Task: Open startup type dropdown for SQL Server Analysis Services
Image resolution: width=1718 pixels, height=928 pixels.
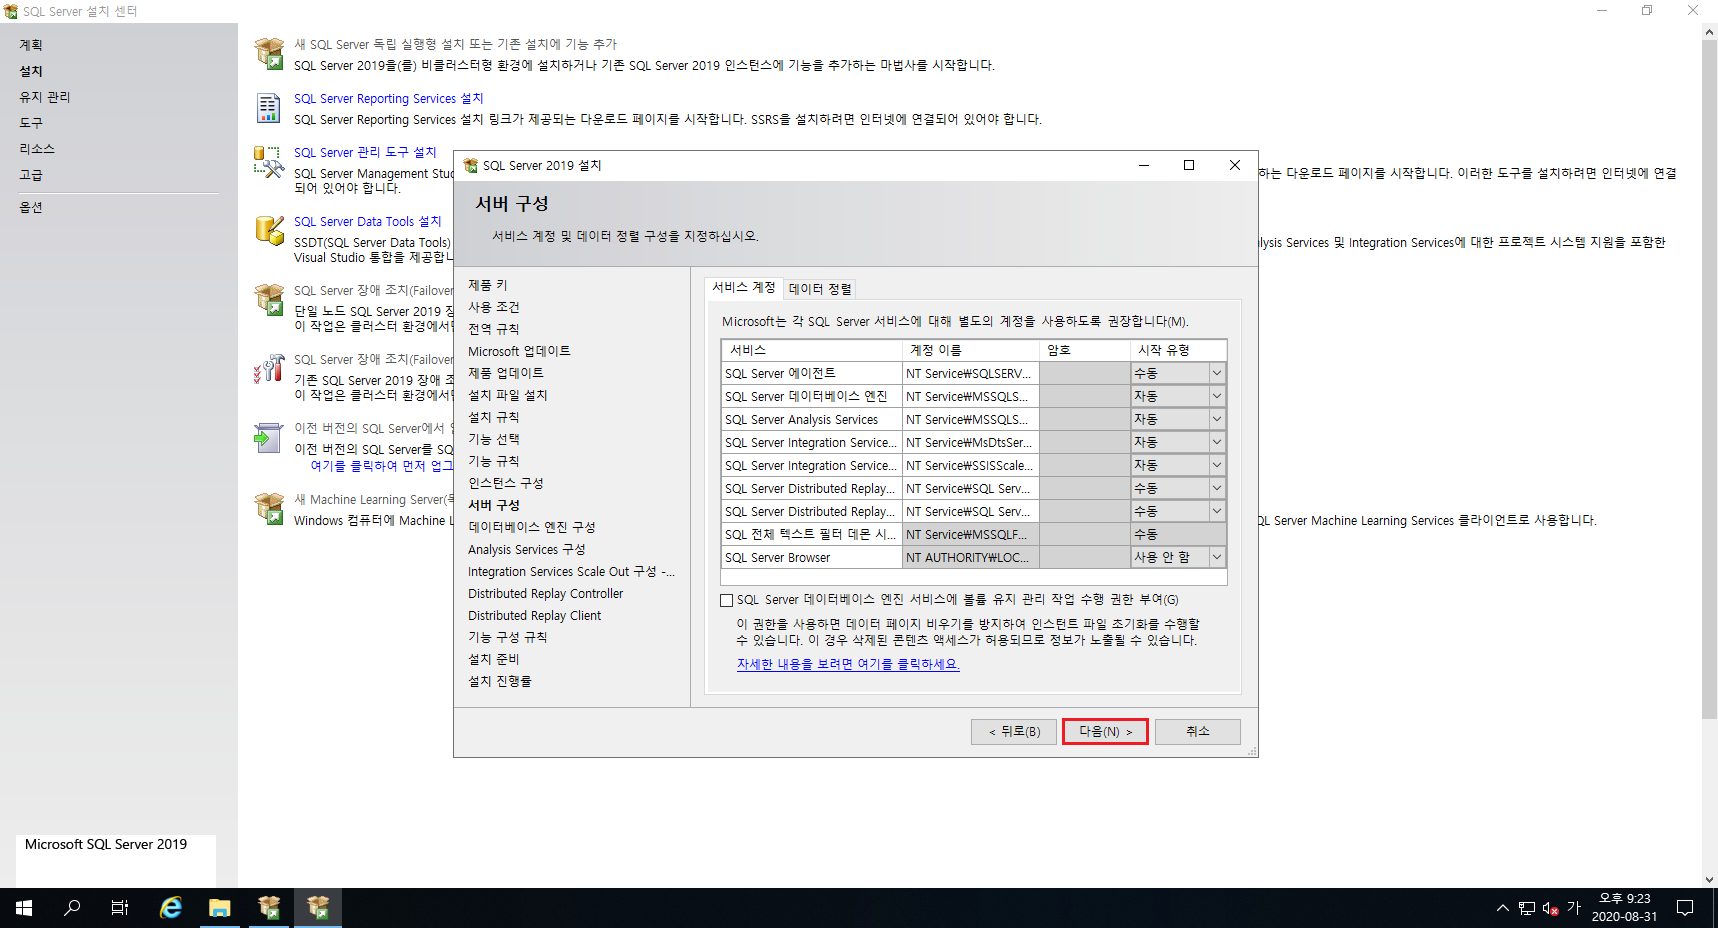Action: pos(1217,419)
